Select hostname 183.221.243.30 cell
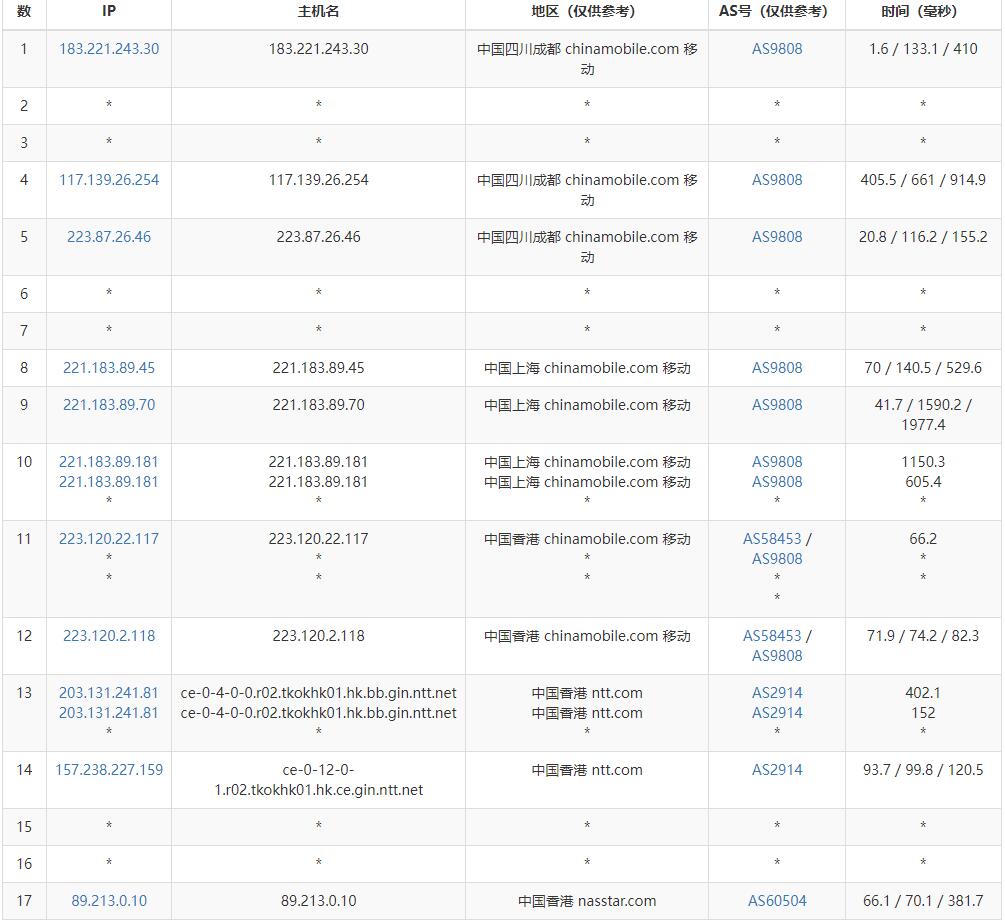The height and width of the screenshot is (922, 1005). pyautogui.click(x=319, y=49)
